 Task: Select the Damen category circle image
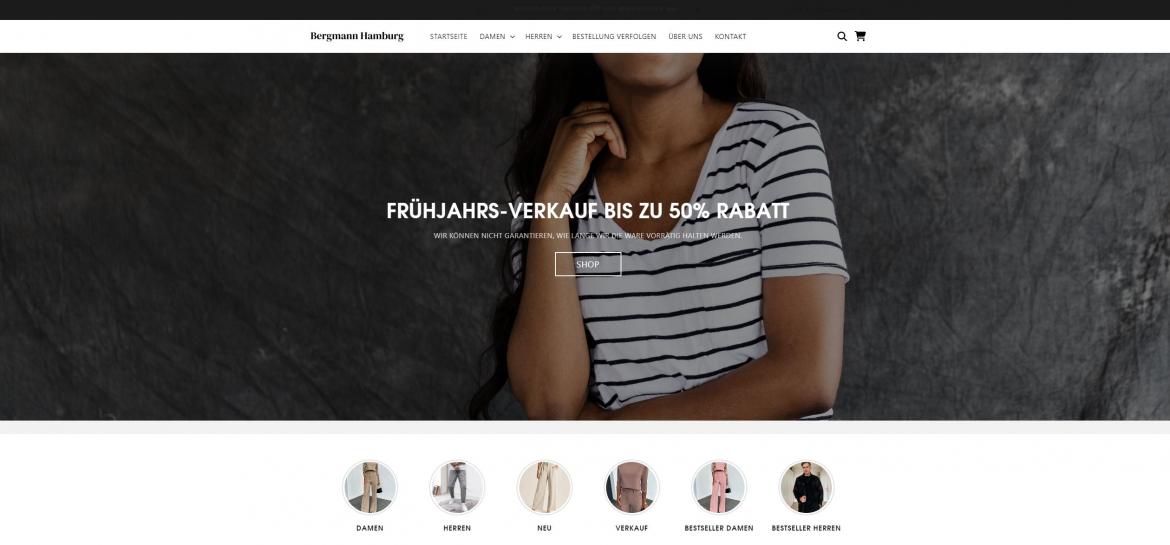pyautogui.click(x=370, y=488)
